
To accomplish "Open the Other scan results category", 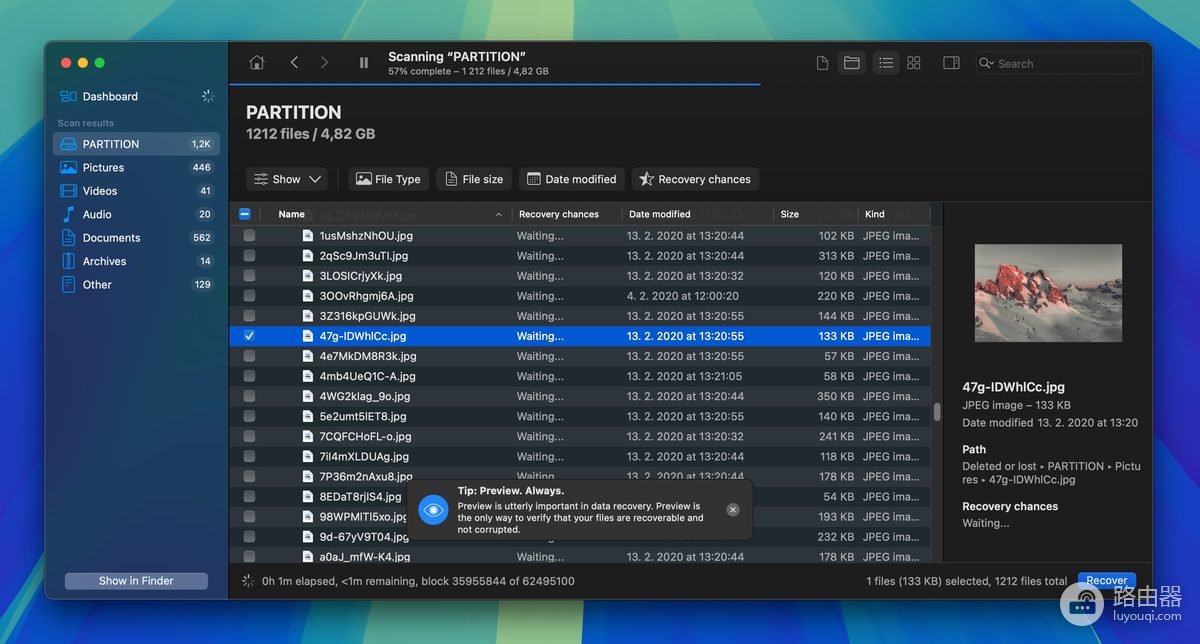I will (x=136, y=285).
